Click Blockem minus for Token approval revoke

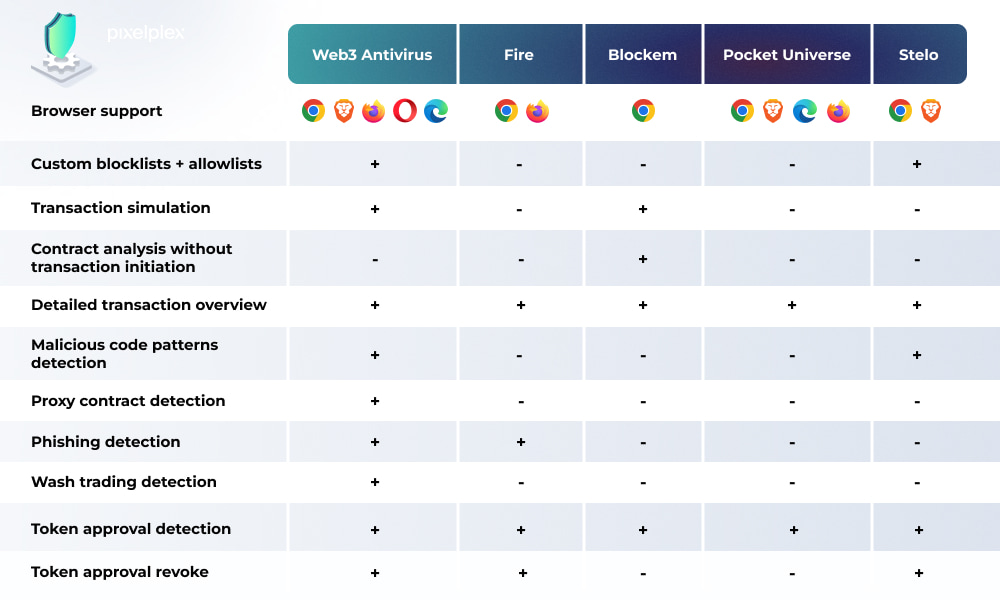click(643, 574)
